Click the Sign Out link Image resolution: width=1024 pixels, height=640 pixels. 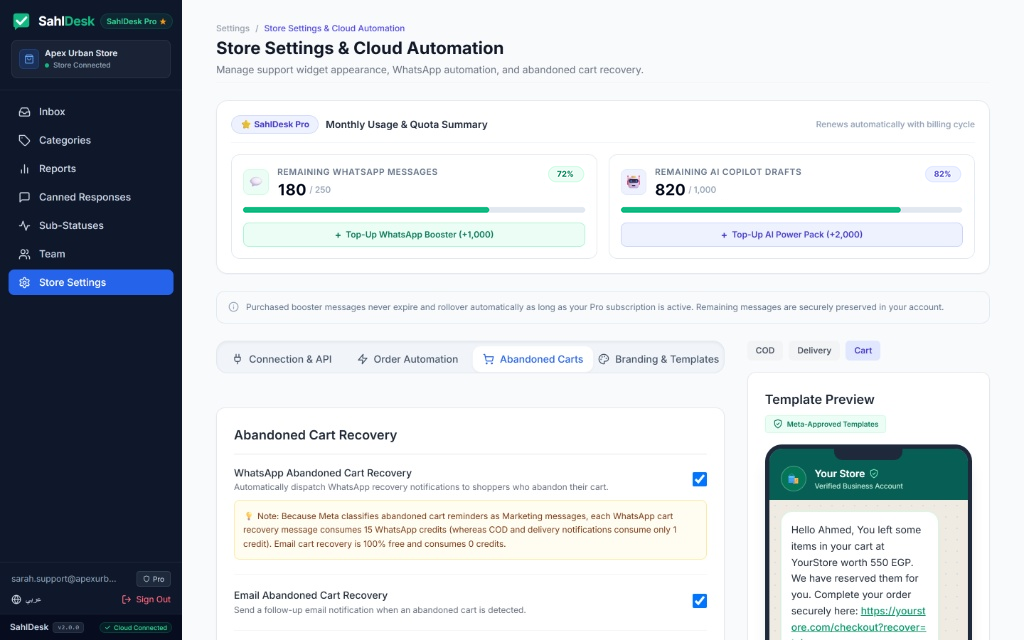pyautogui.click(x=146, y=599)
